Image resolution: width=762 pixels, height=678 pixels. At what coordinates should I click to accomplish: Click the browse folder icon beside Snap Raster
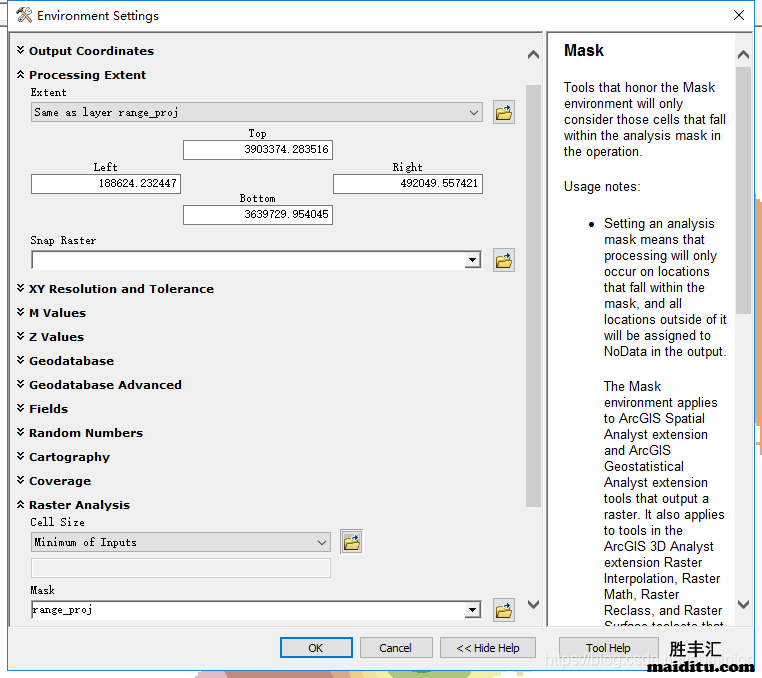tap(504, 261)
